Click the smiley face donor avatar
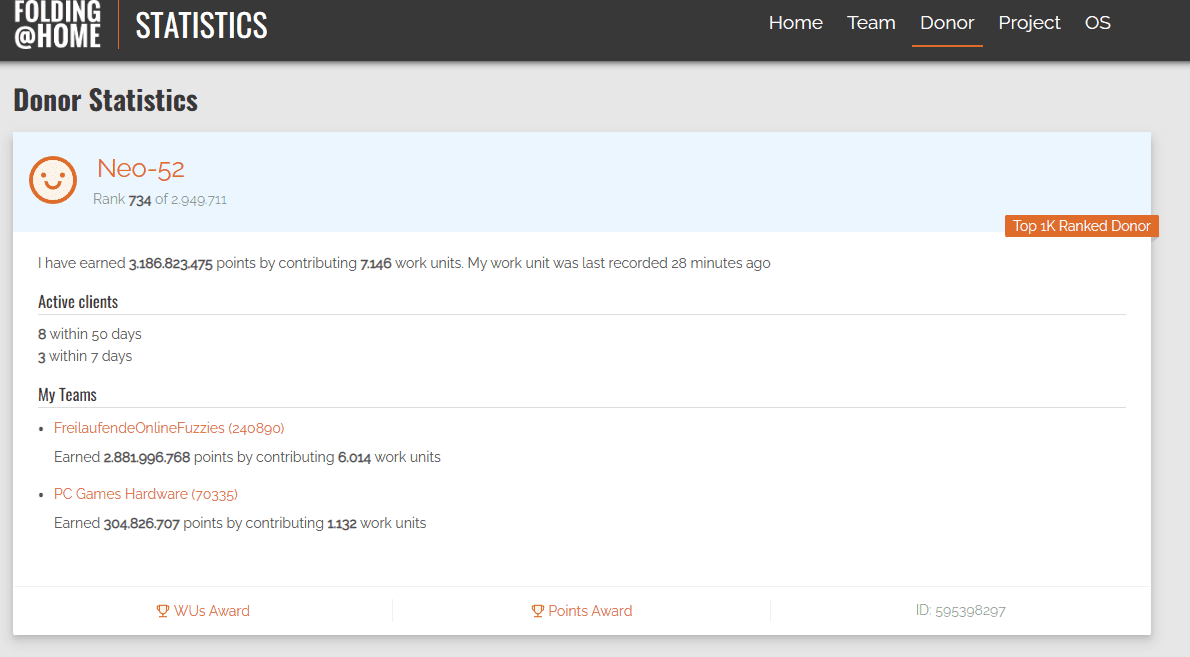 point(53,180)
